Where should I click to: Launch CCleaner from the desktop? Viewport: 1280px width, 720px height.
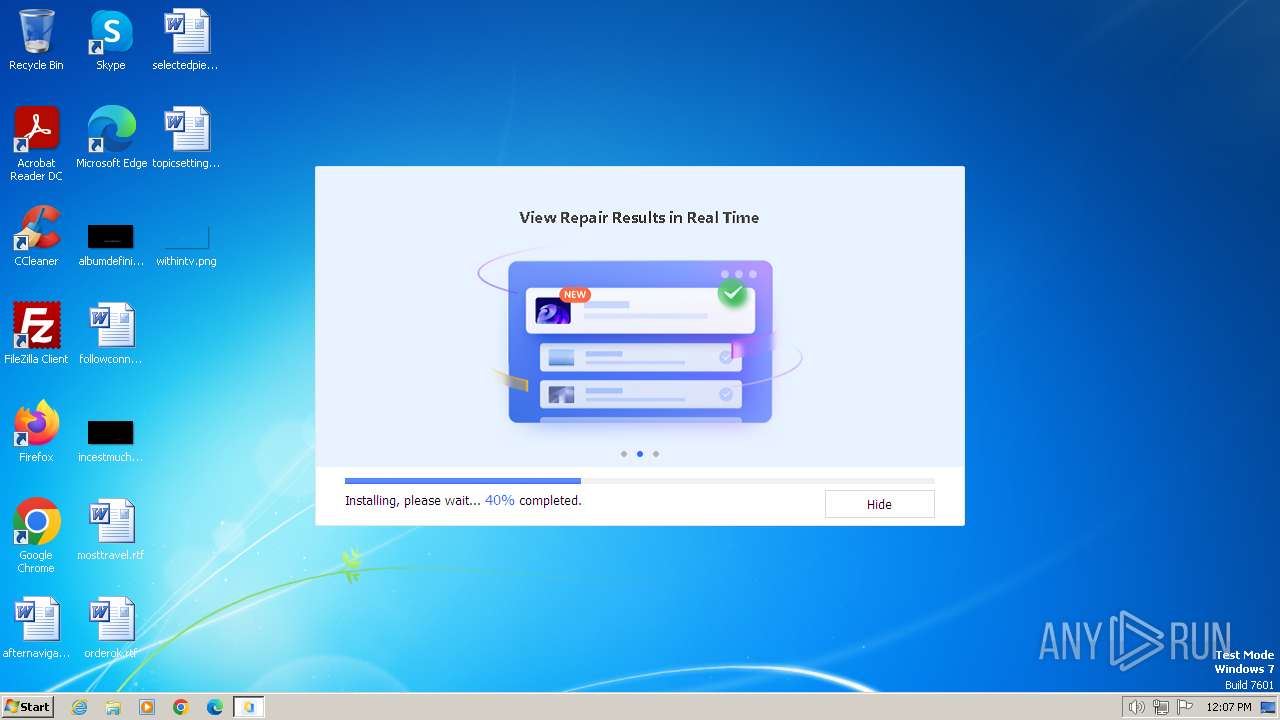click(36, 236)
